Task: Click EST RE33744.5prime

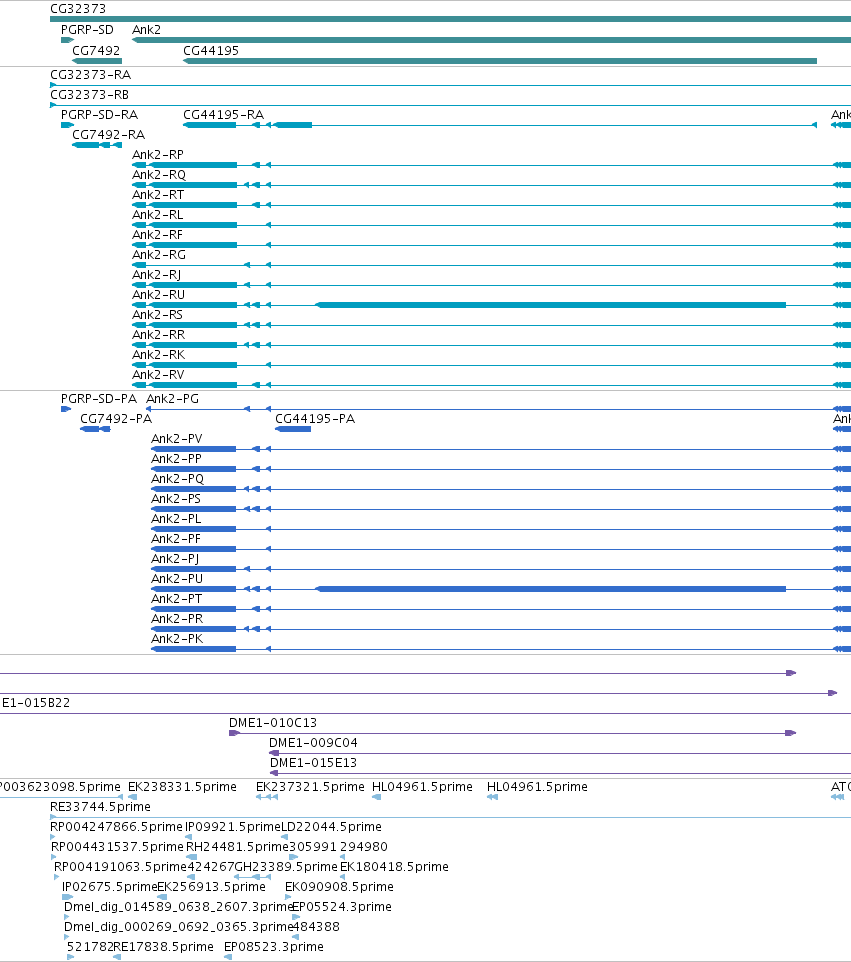Action: coord(100,807)
